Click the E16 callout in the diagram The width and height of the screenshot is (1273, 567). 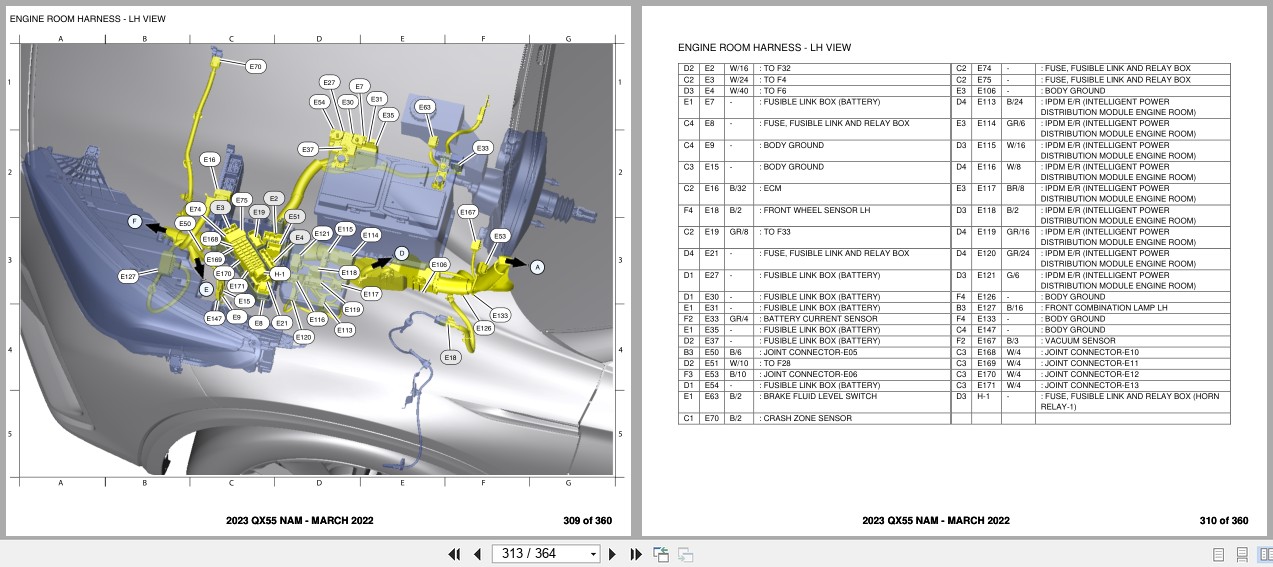click(x=209, y=160)
